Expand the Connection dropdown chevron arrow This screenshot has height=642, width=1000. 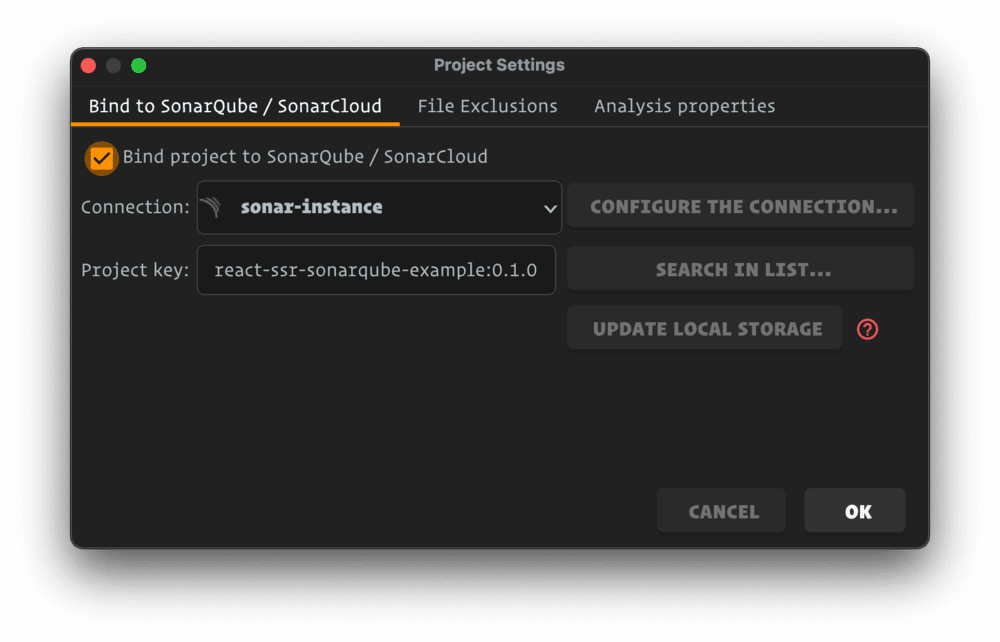(549, 208)
